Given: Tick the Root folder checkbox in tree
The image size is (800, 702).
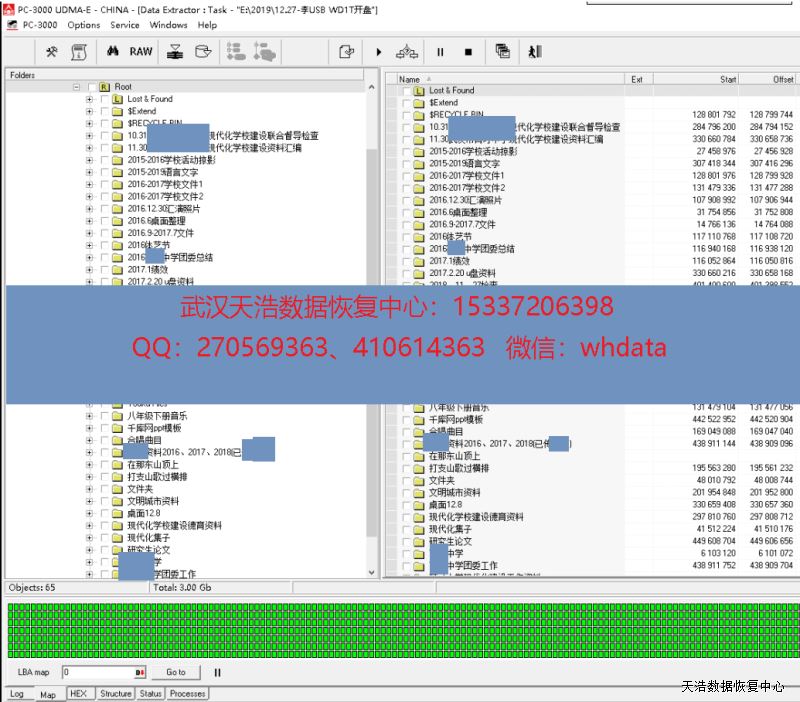Looking at the screenshot, I should click(93, 87).
